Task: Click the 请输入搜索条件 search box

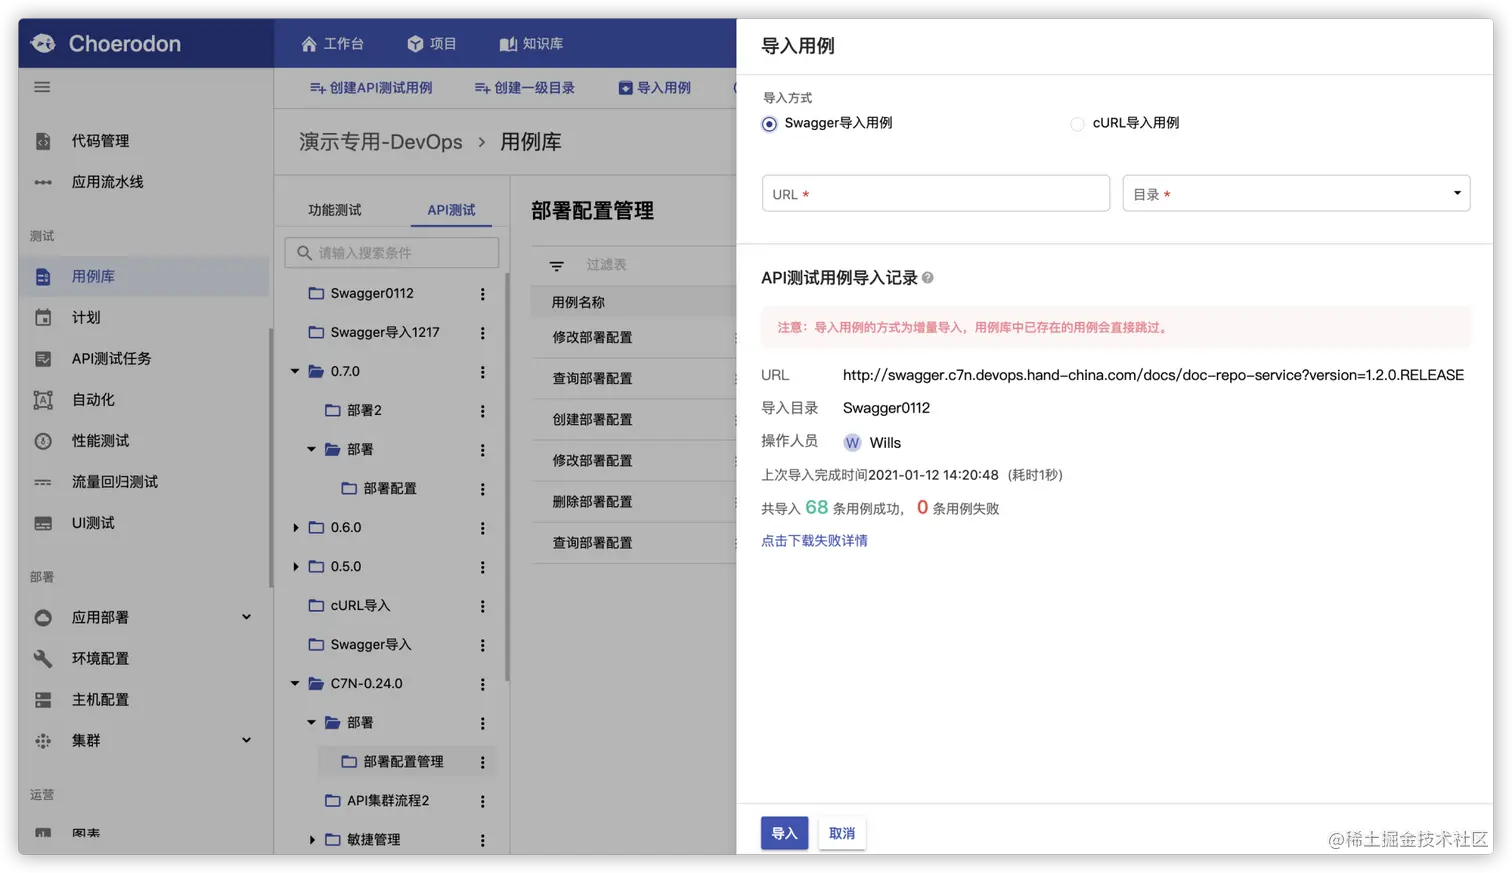Action: tap(390, 252)
